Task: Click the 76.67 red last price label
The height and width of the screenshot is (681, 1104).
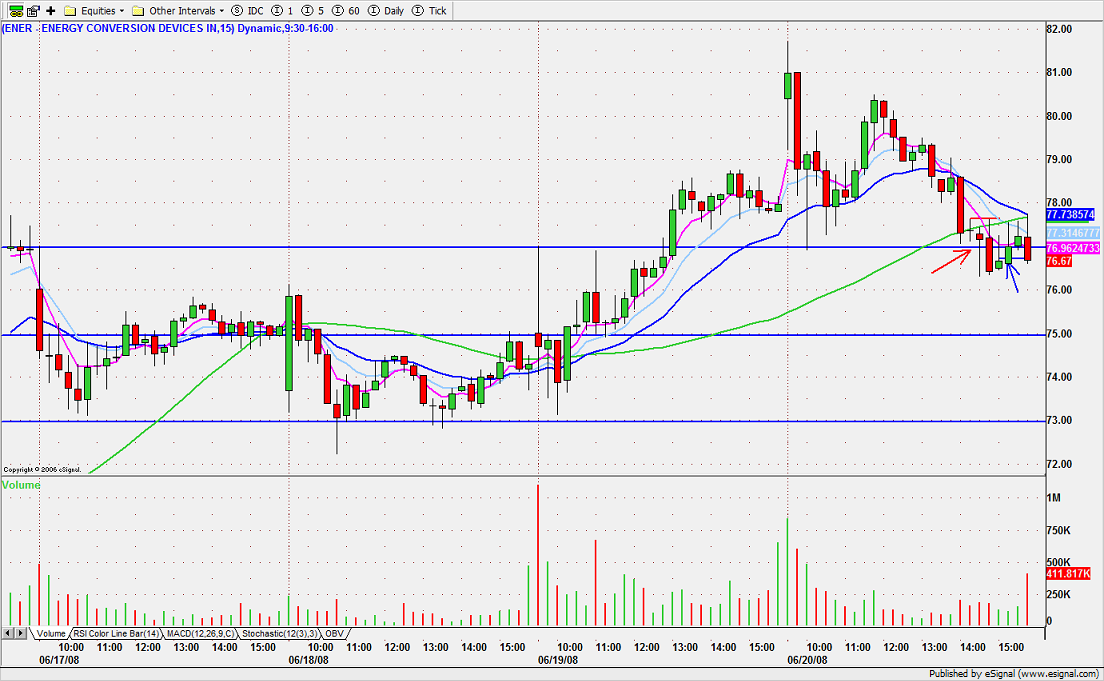Action: coord(1059,261)
